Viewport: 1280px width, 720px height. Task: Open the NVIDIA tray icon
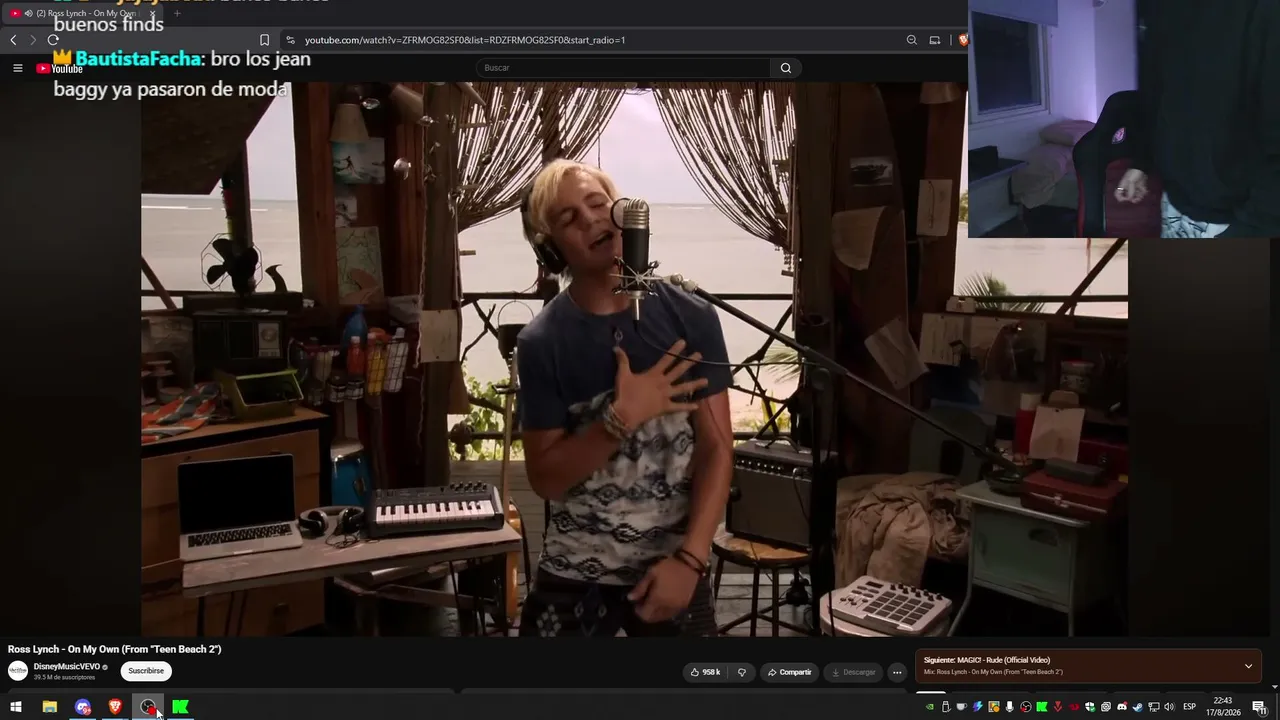pyautogui.click(x=930, y=707)
